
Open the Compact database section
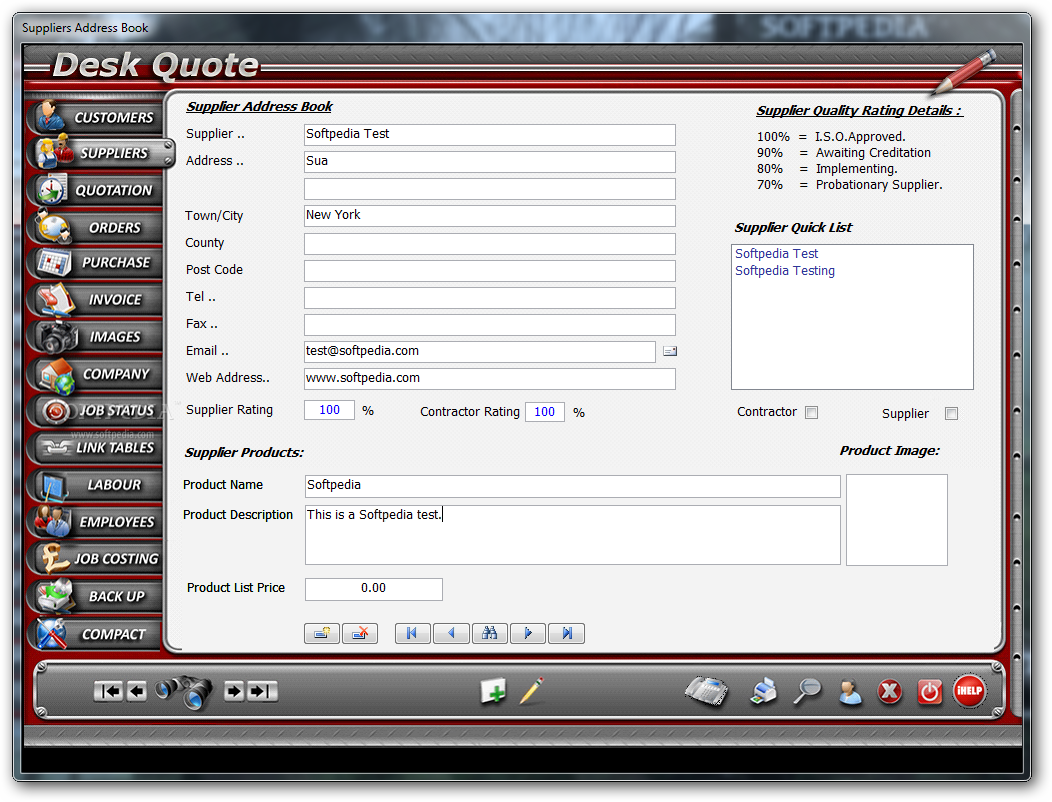95,634
